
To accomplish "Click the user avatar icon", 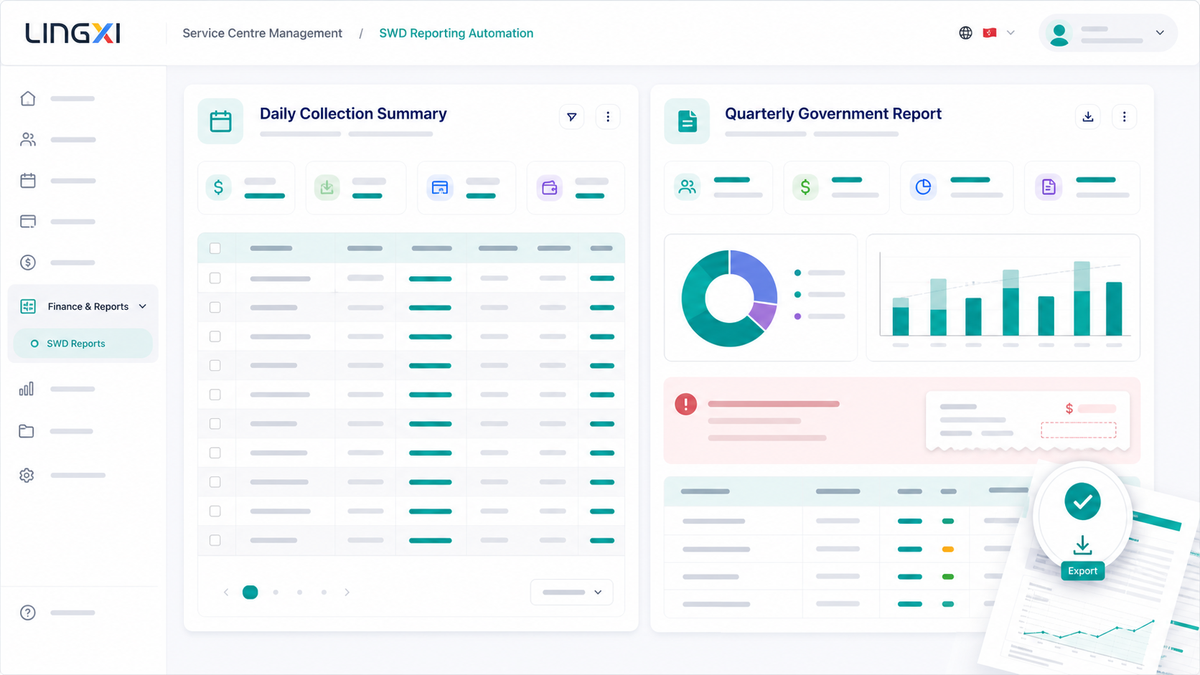I will [1060, 33].
